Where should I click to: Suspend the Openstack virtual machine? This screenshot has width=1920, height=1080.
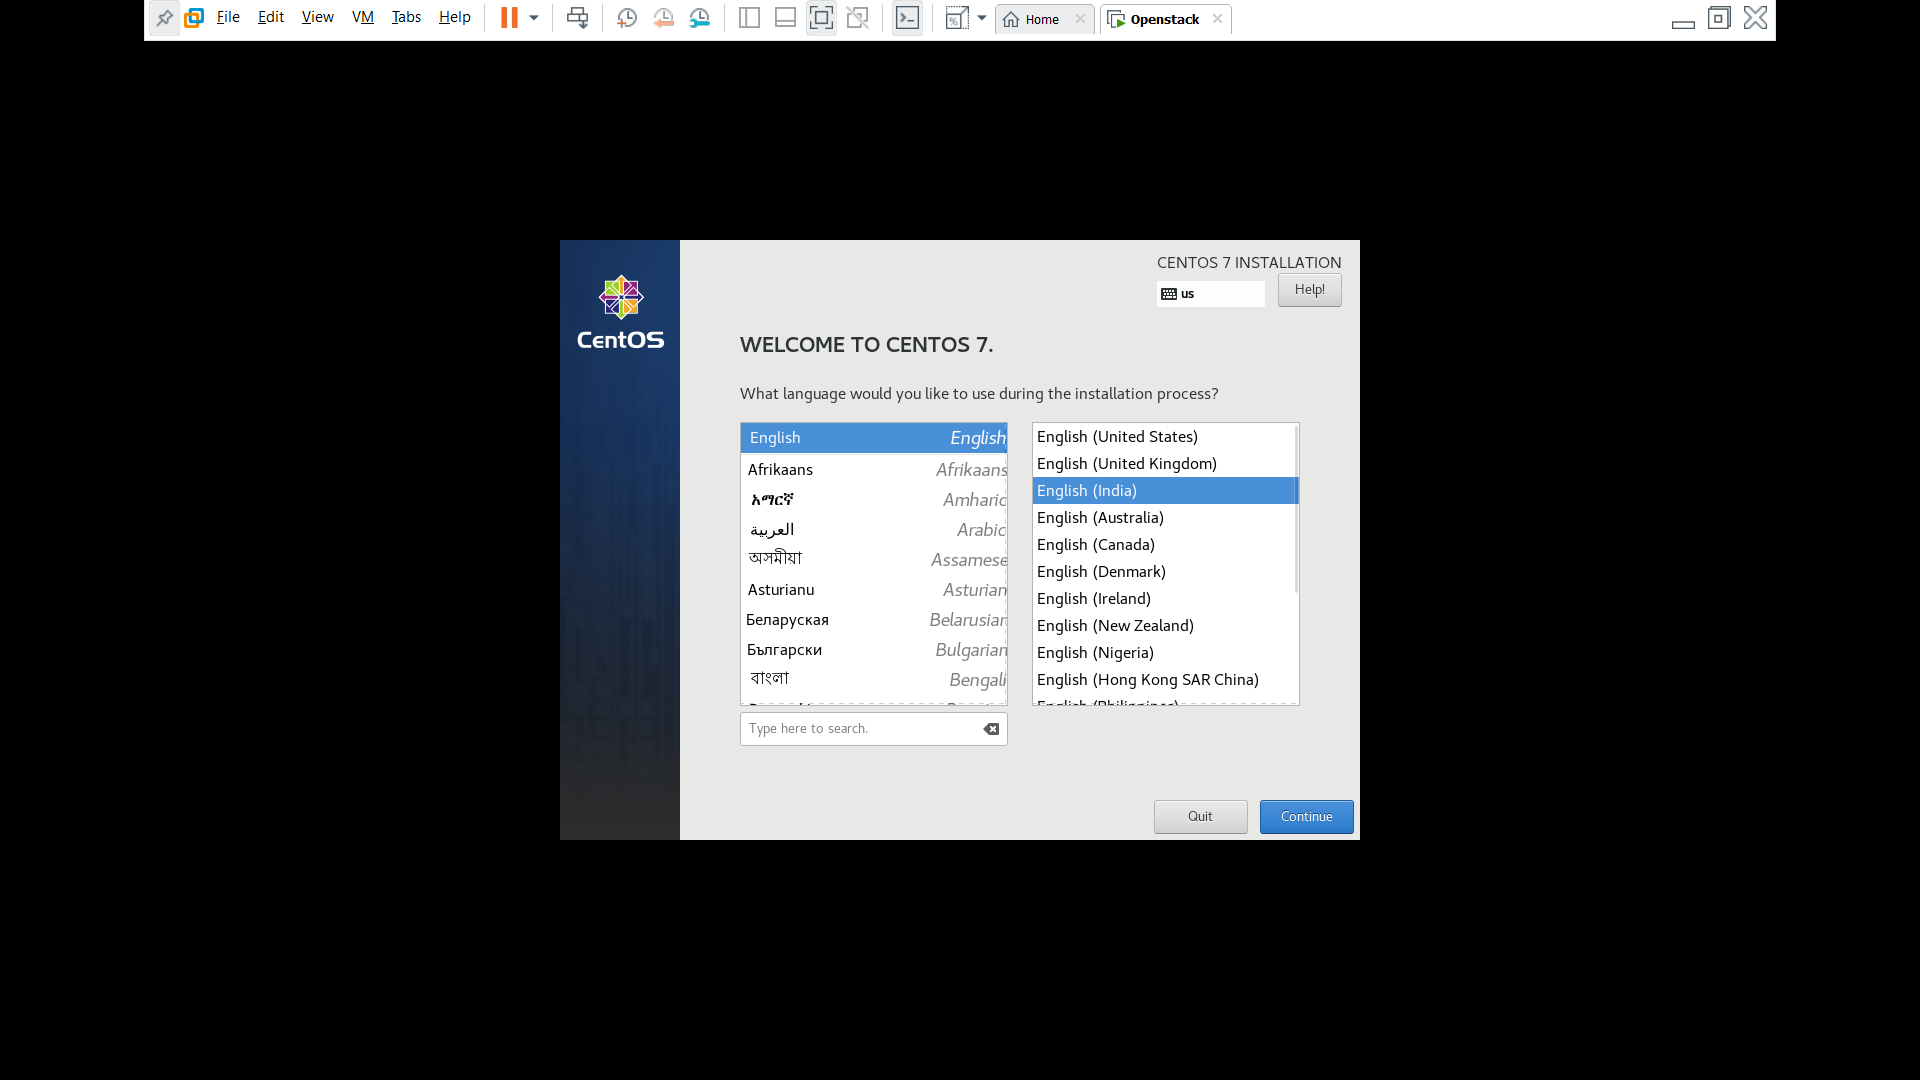coord(510,17)
